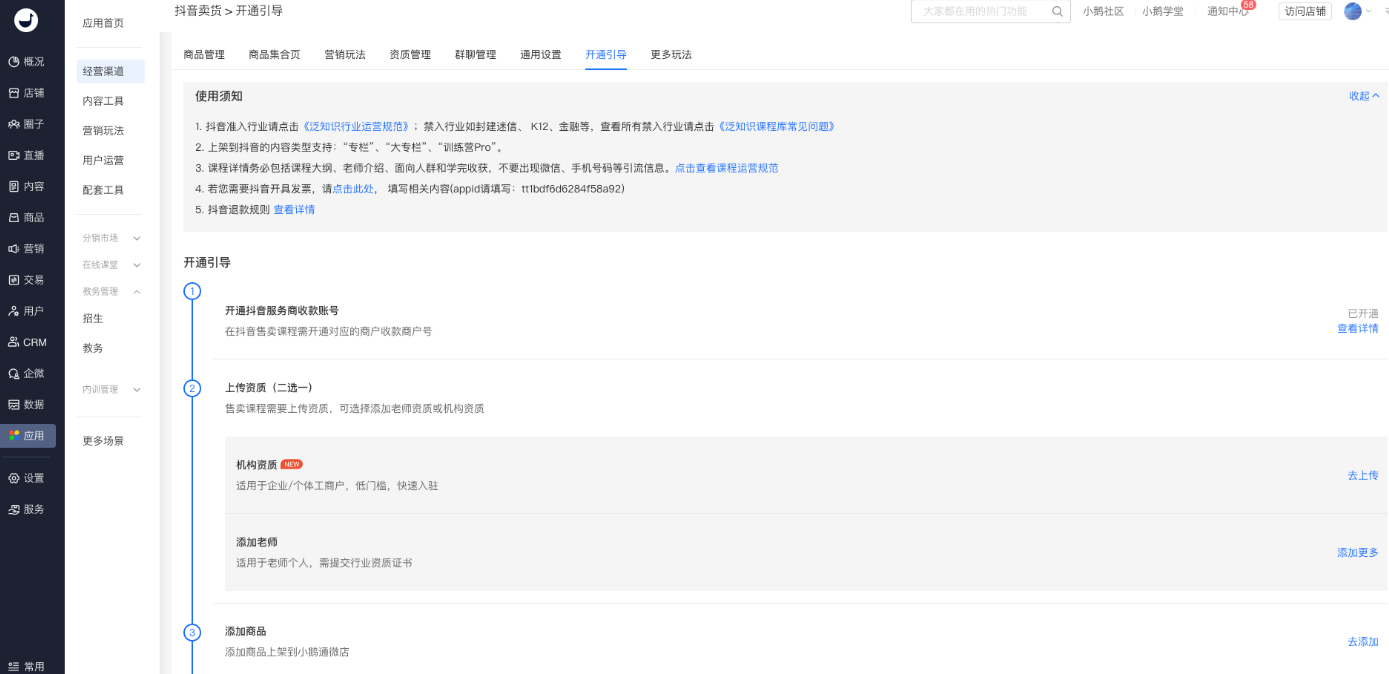Screen dimensions: 1389x674
Task: Focus the search input field
Action: (x=982, y=11)
